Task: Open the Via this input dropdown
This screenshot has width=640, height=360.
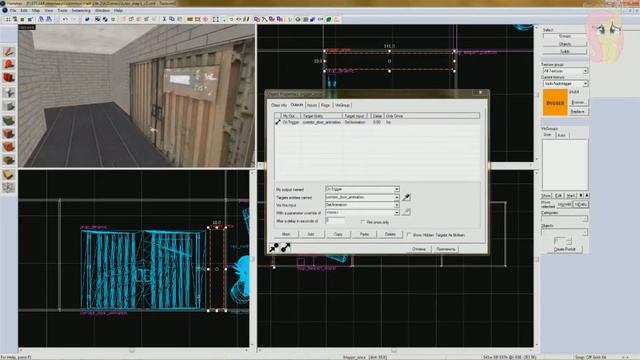Action: coord(362,205)
